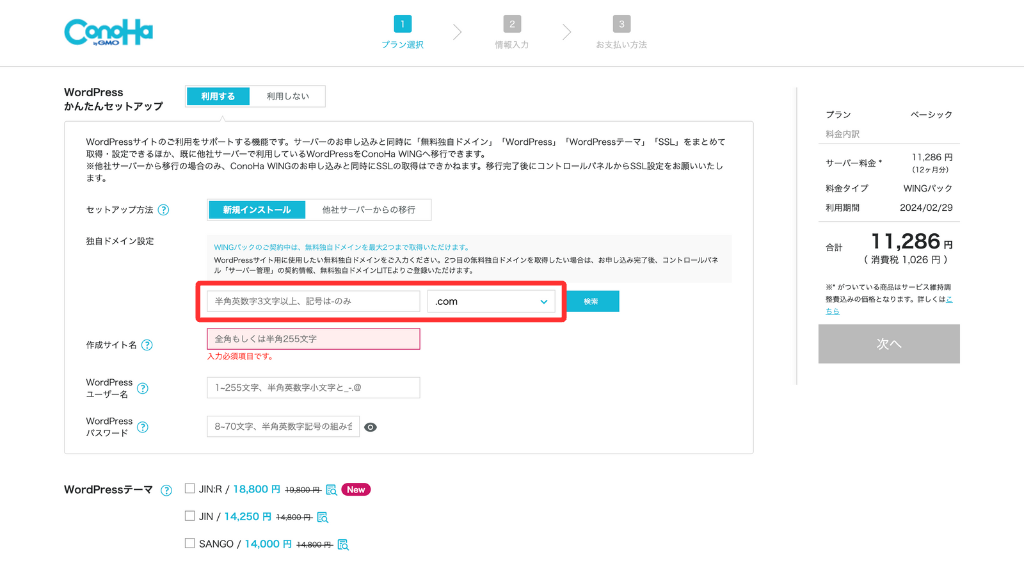This screenshot has height=561, width=1024.
Task: Focus the WordPress ユーザー名 input field
Action: 313,388
